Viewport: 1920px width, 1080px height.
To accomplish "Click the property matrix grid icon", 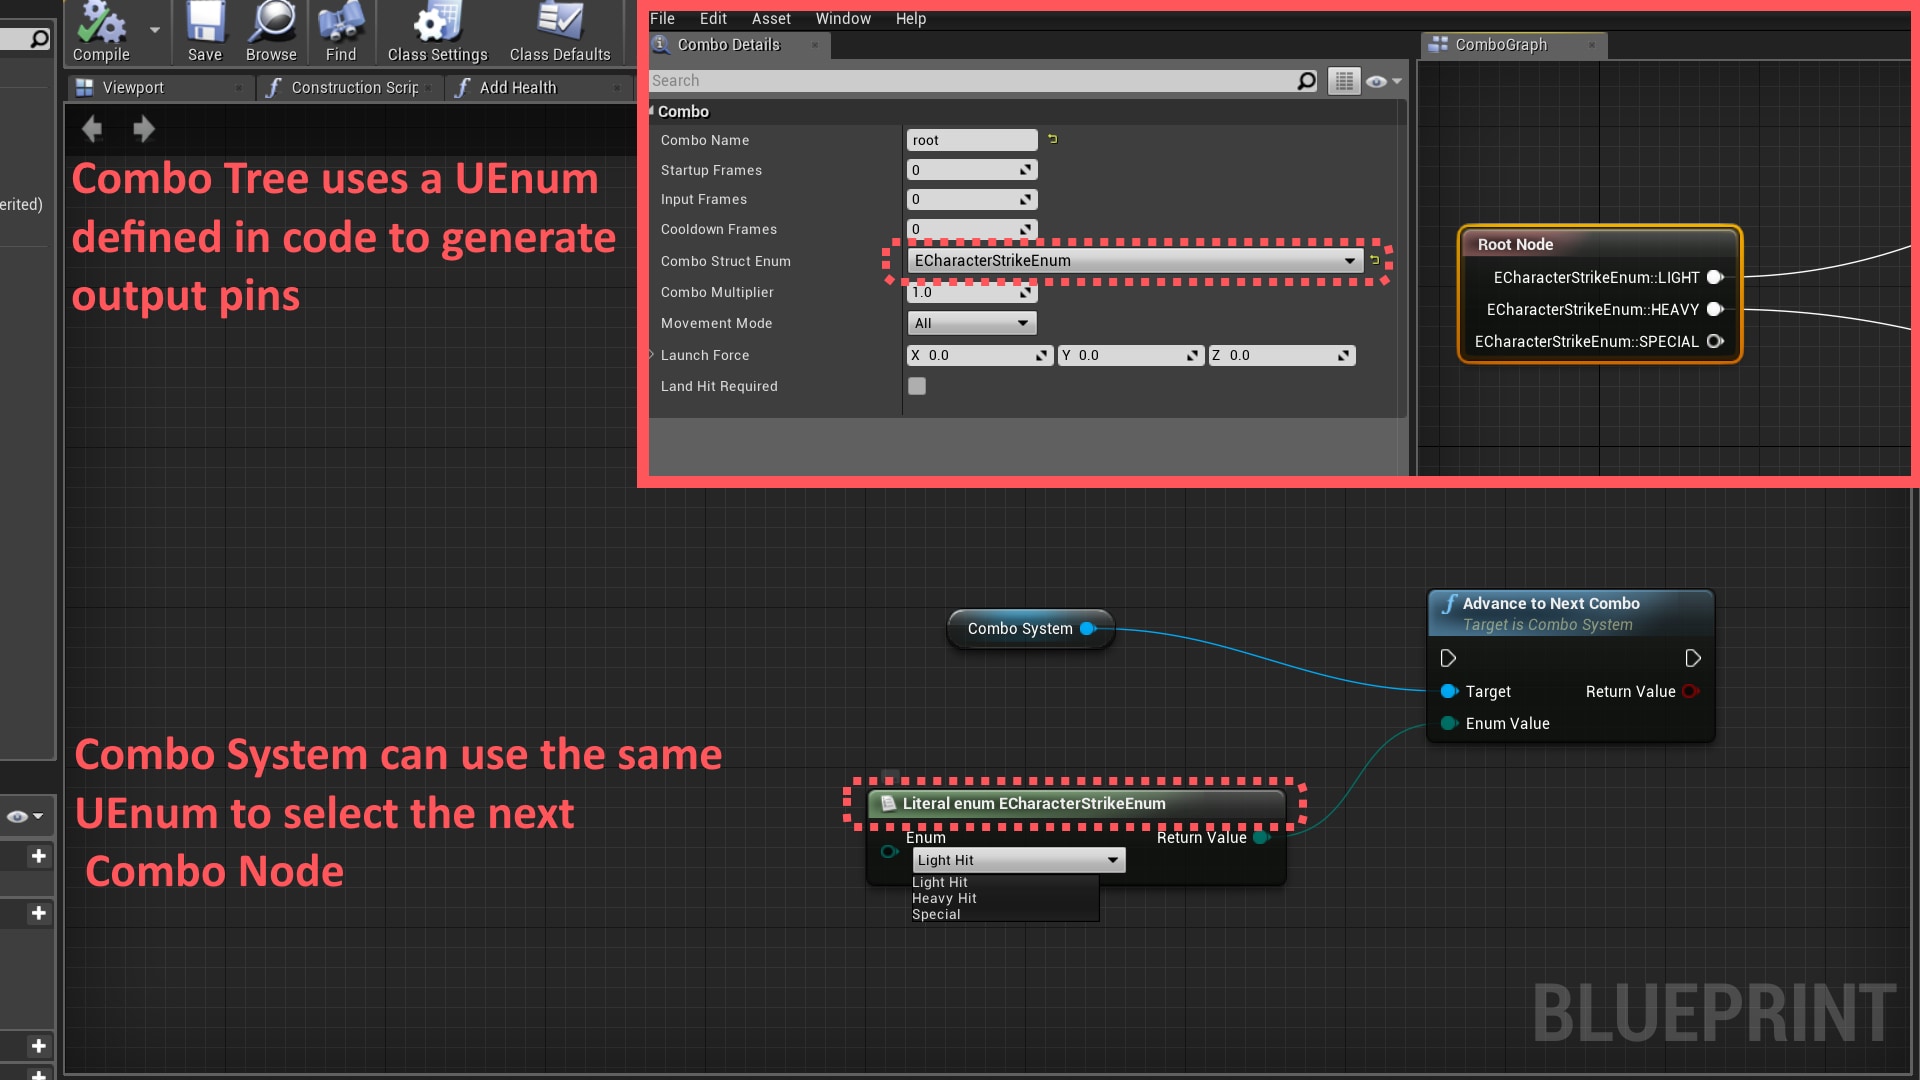I will point(1344,81).
